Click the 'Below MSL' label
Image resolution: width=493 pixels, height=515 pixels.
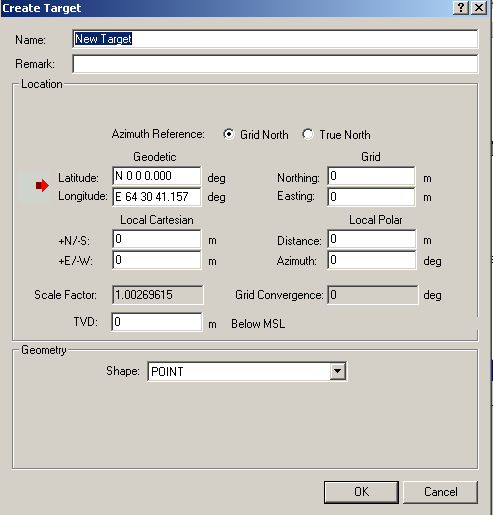pos(258,324)
